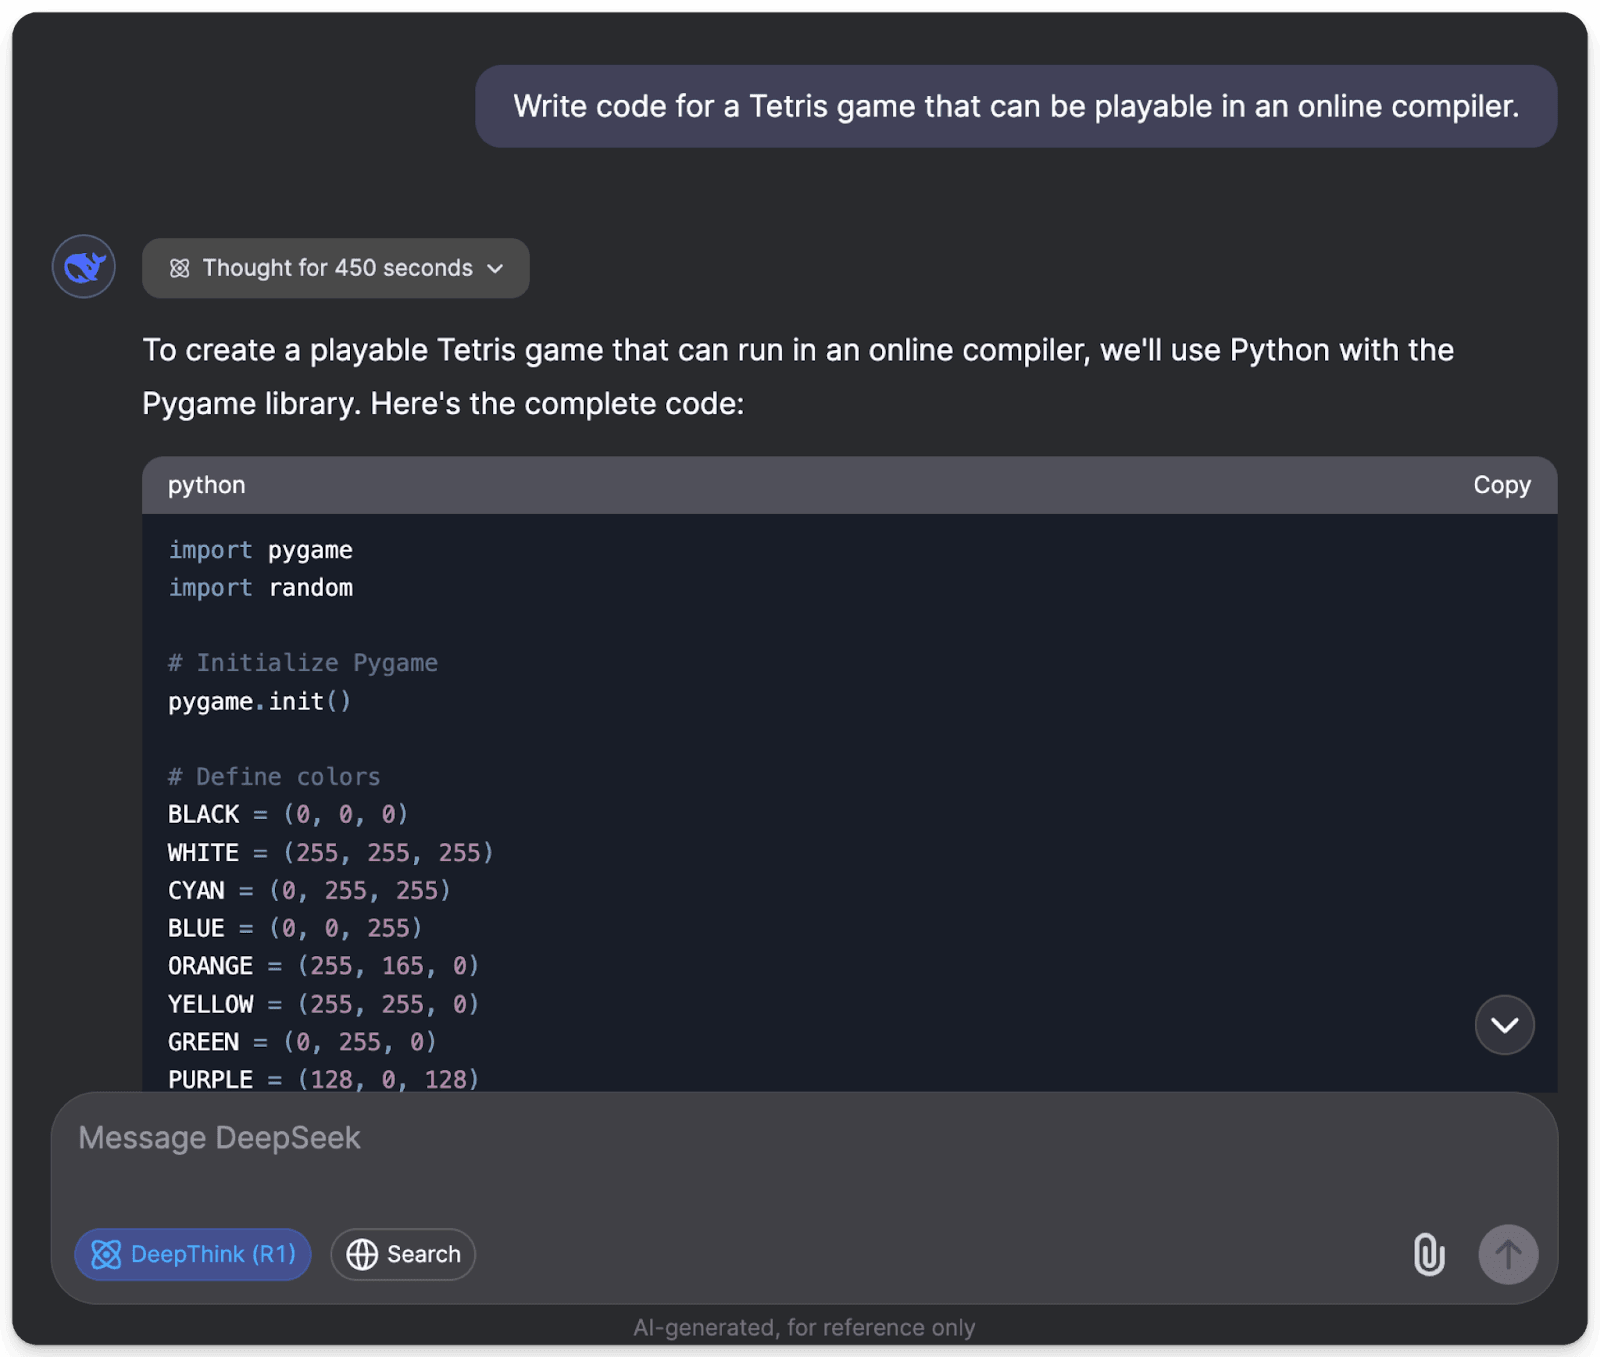Viewport: 1600px width, 1357px height.
Task: Click the atom icon beside Thought for 450 seconds
Action: point(180,268)
